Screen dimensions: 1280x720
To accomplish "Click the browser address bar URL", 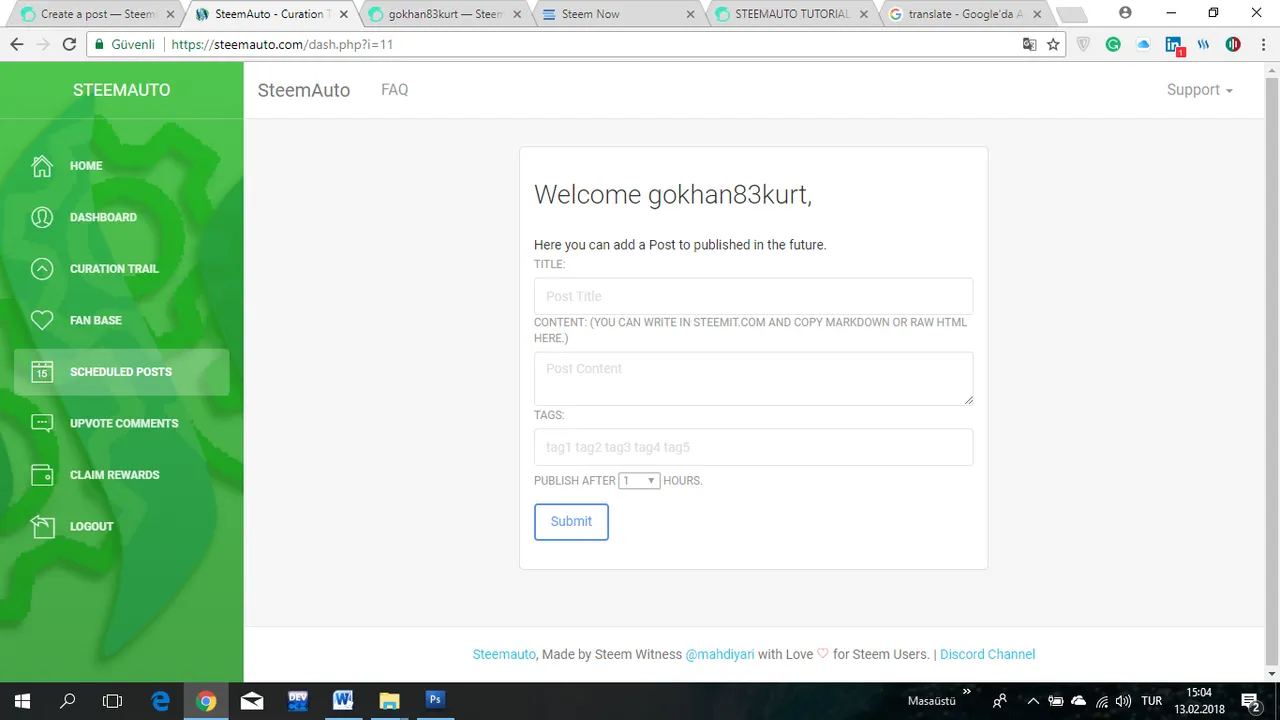I will coord(282,45).
